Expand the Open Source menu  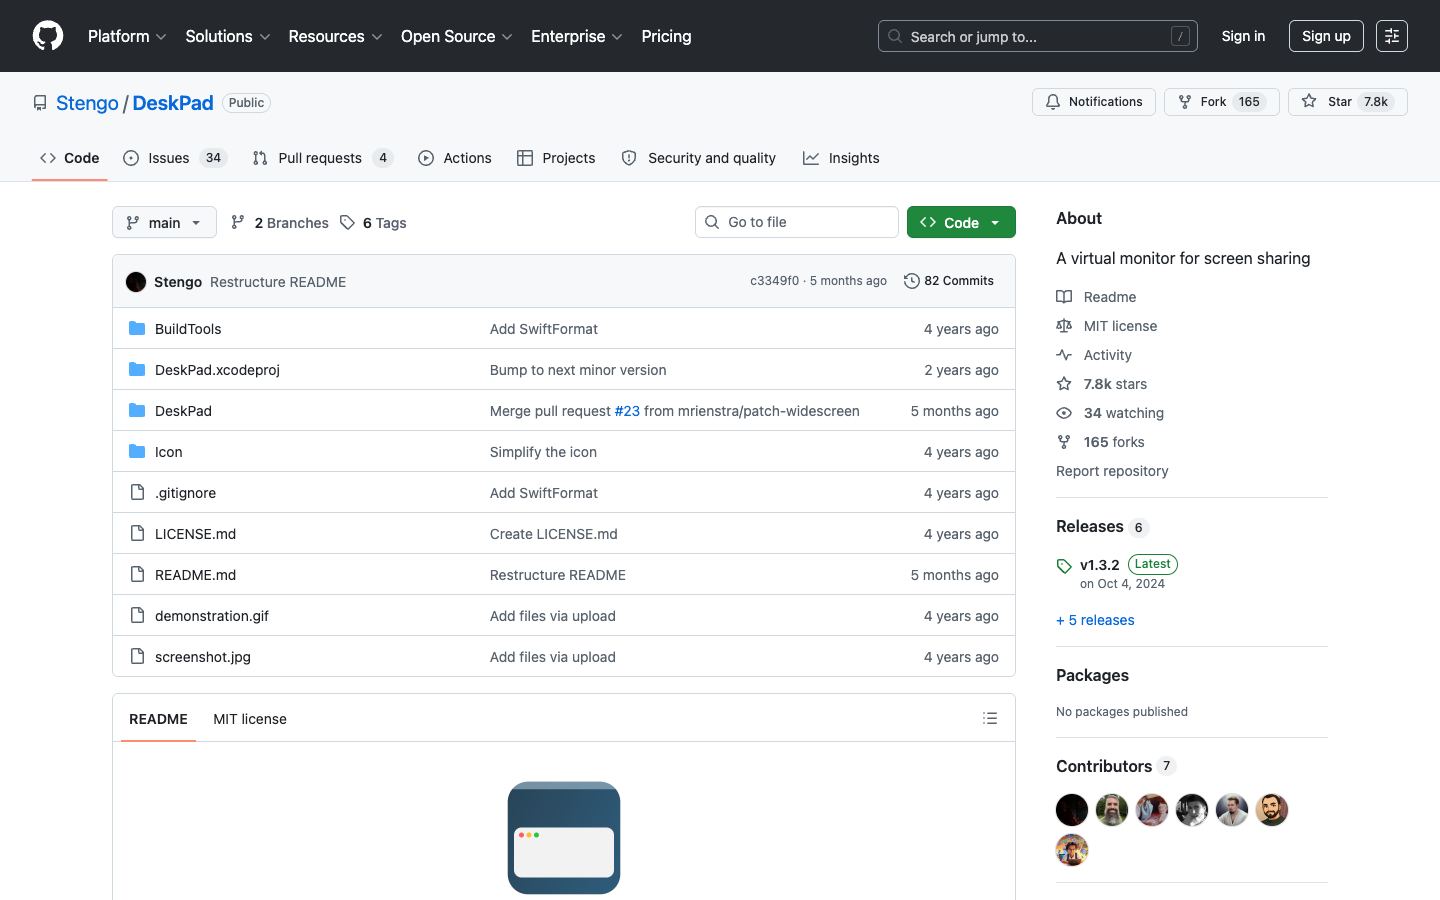click(457, 36)
